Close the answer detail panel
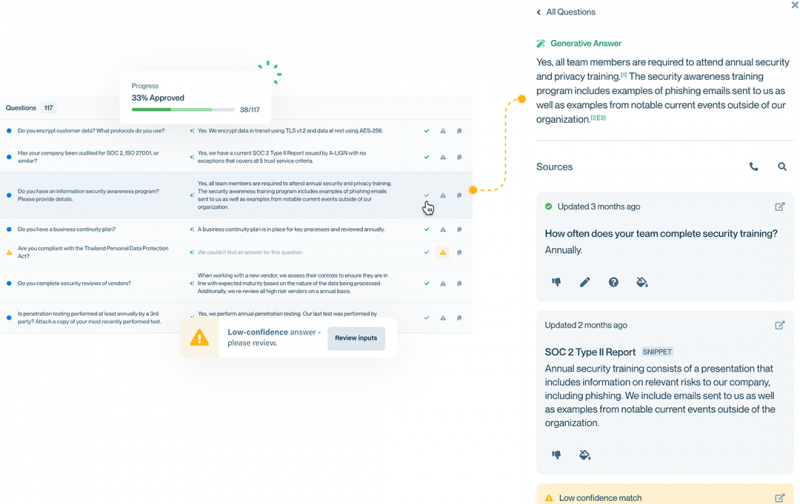The image size is (800, 504). coord(795,5)
